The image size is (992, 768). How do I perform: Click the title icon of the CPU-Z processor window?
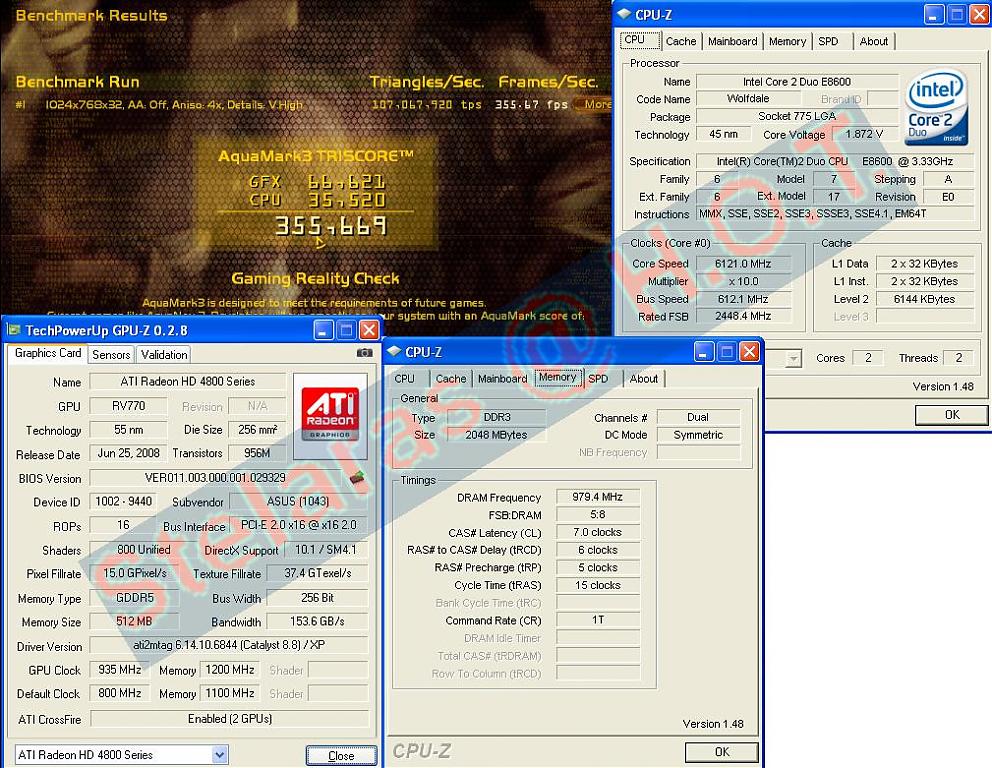click(624, 14)
